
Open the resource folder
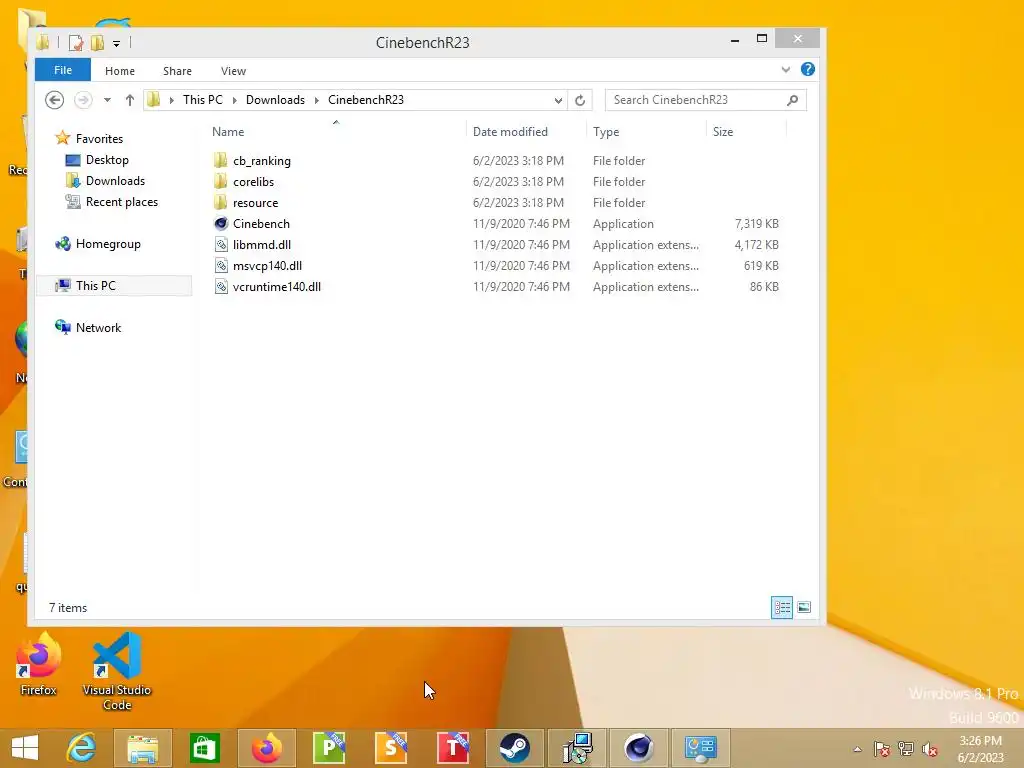(x=255, y=203)
